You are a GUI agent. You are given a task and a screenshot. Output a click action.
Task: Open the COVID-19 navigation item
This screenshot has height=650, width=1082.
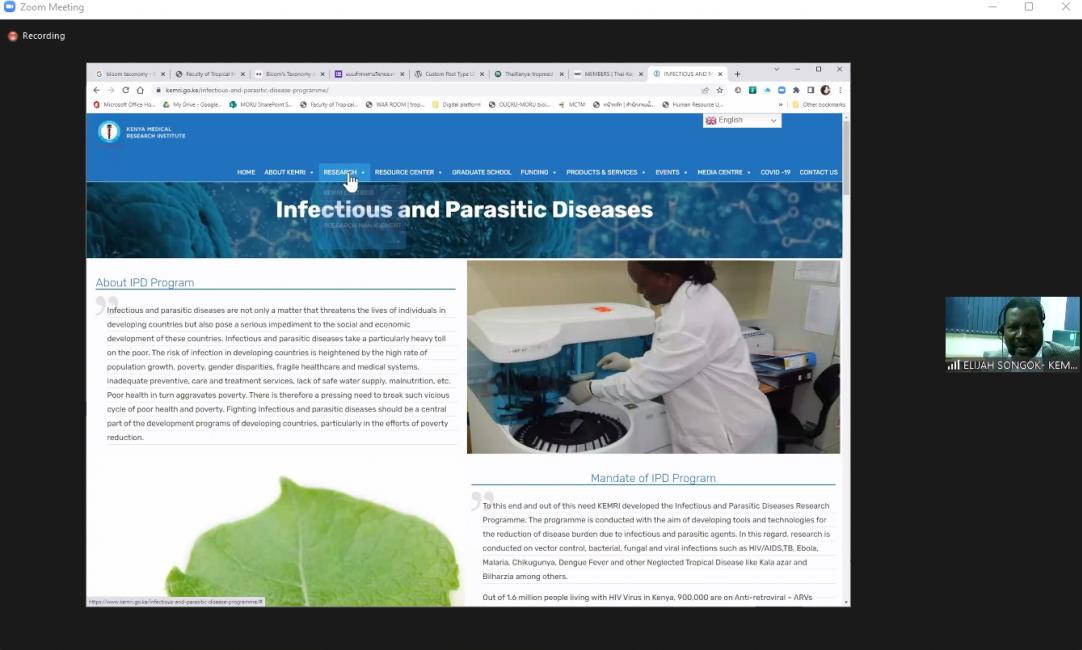point(775,173)
